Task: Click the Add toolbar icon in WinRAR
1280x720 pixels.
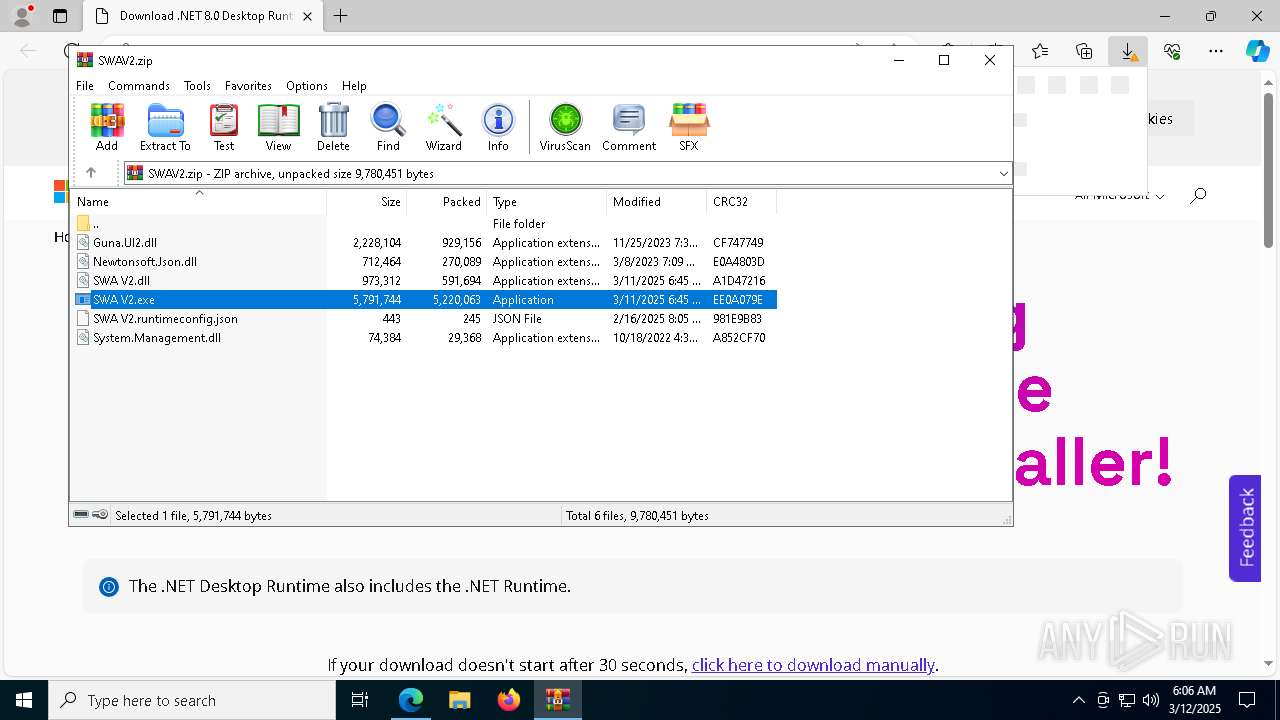Action: [x=107, y=127]
